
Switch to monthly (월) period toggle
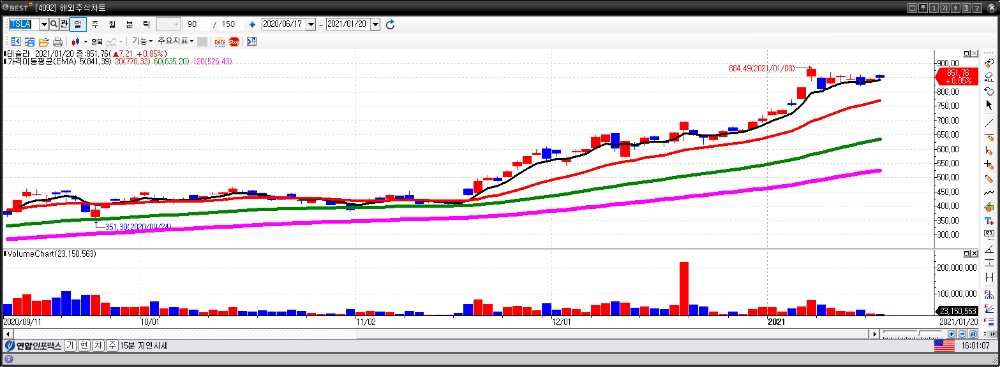(112, 24)
